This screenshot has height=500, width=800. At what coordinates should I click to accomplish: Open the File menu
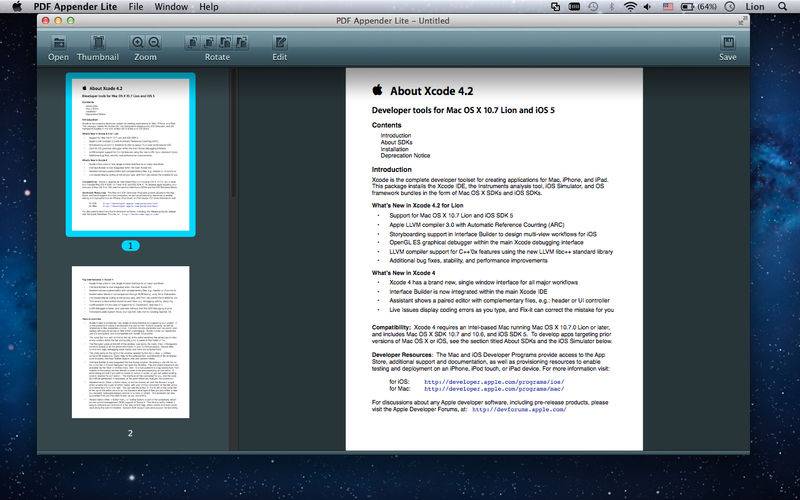click(136, 7)
